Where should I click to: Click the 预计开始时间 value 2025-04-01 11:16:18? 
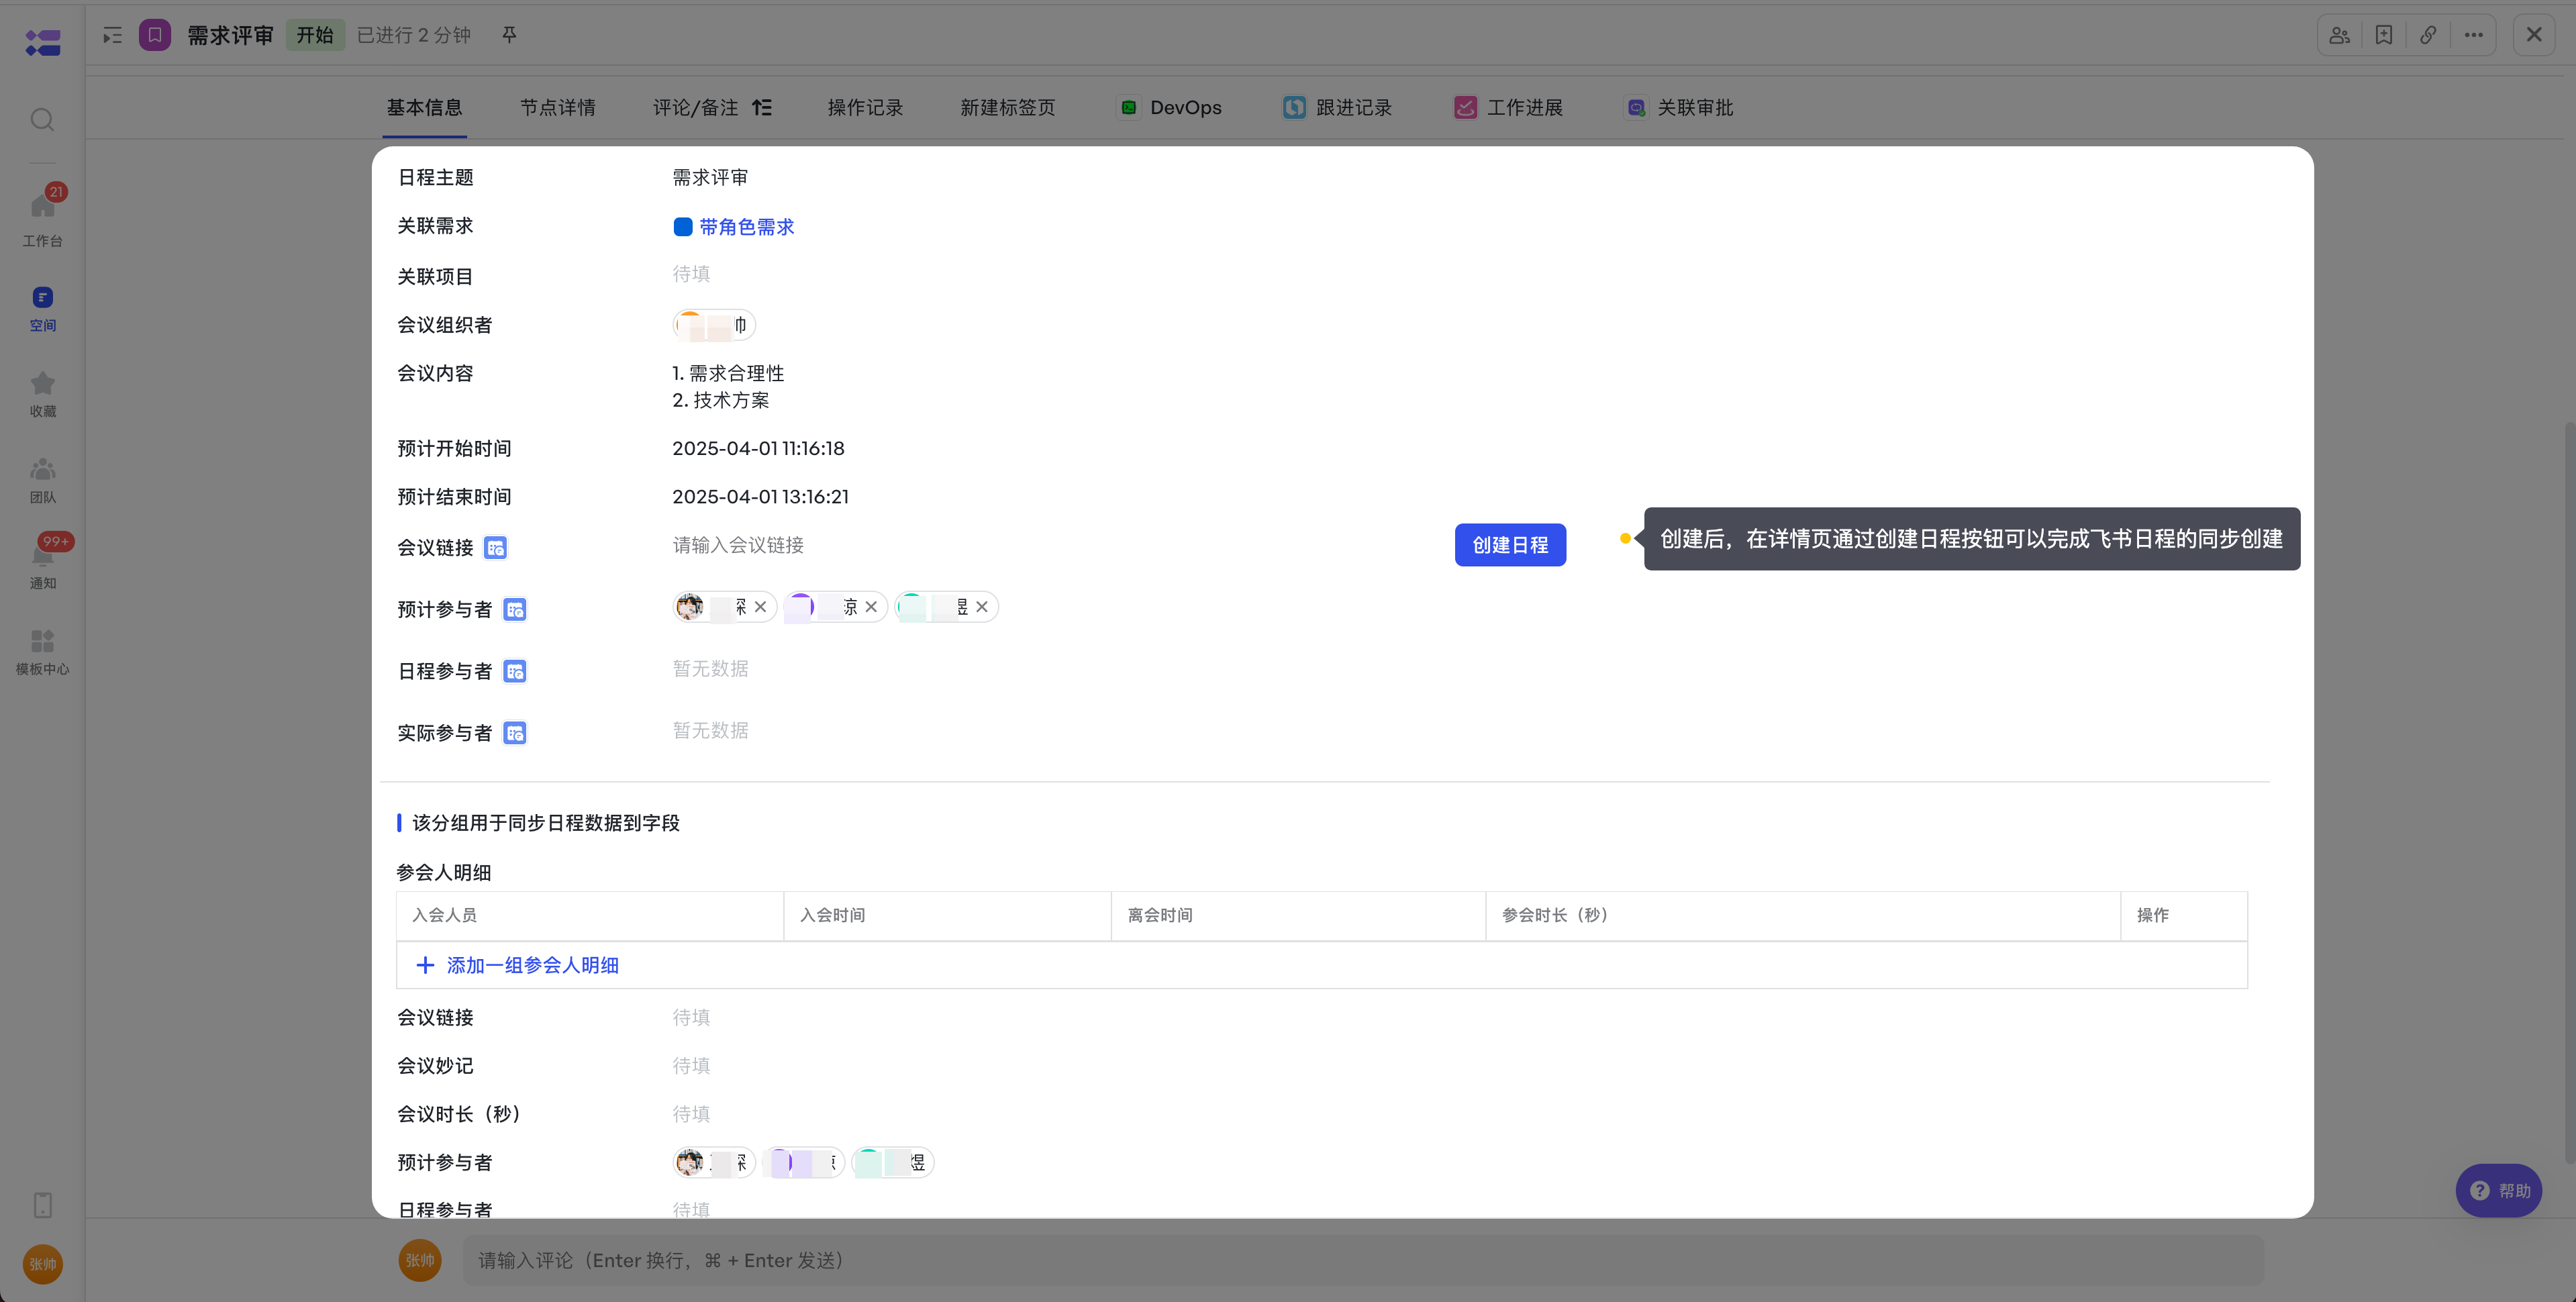[x=758, y=448]
